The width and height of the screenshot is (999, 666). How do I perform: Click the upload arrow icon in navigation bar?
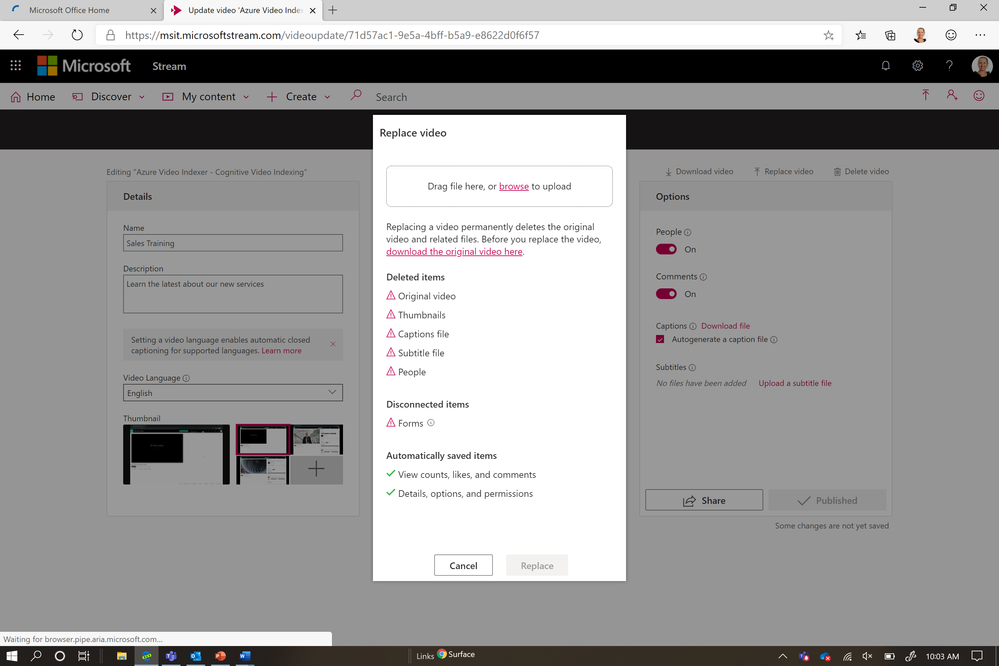pos(925,96)
